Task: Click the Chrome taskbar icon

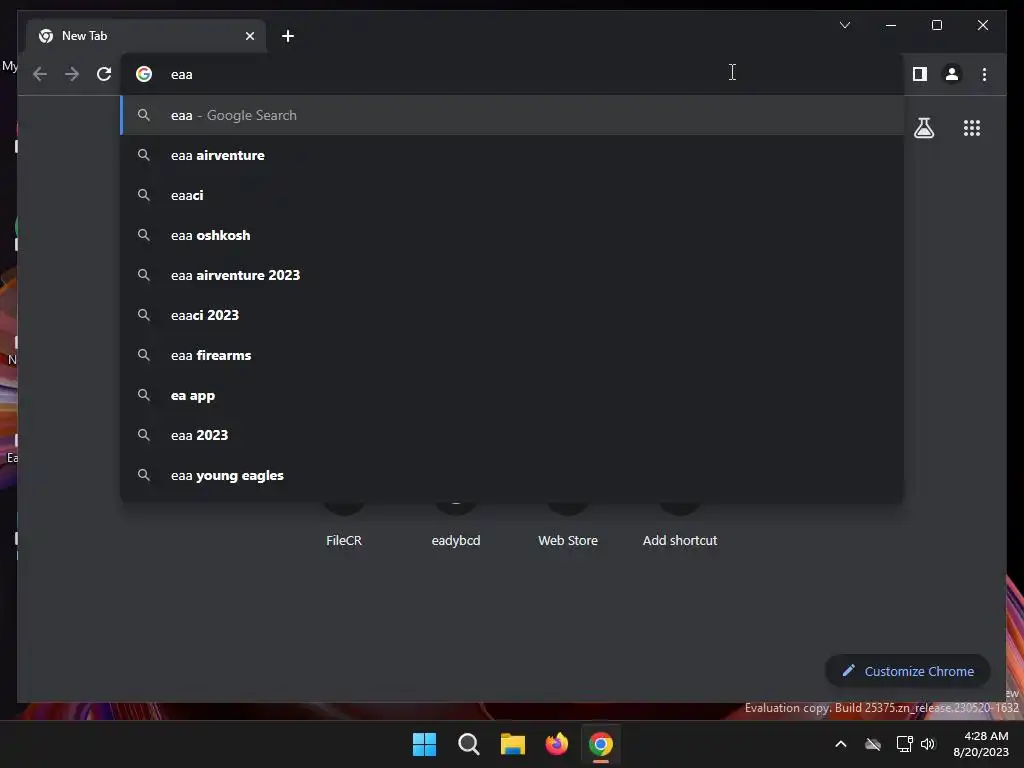Action: coord(601,744)
